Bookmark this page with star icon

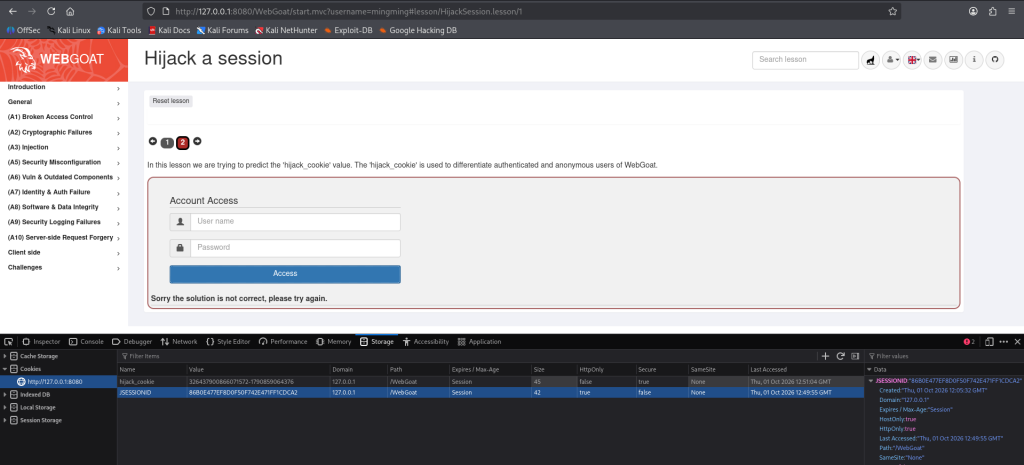point(892,11)
